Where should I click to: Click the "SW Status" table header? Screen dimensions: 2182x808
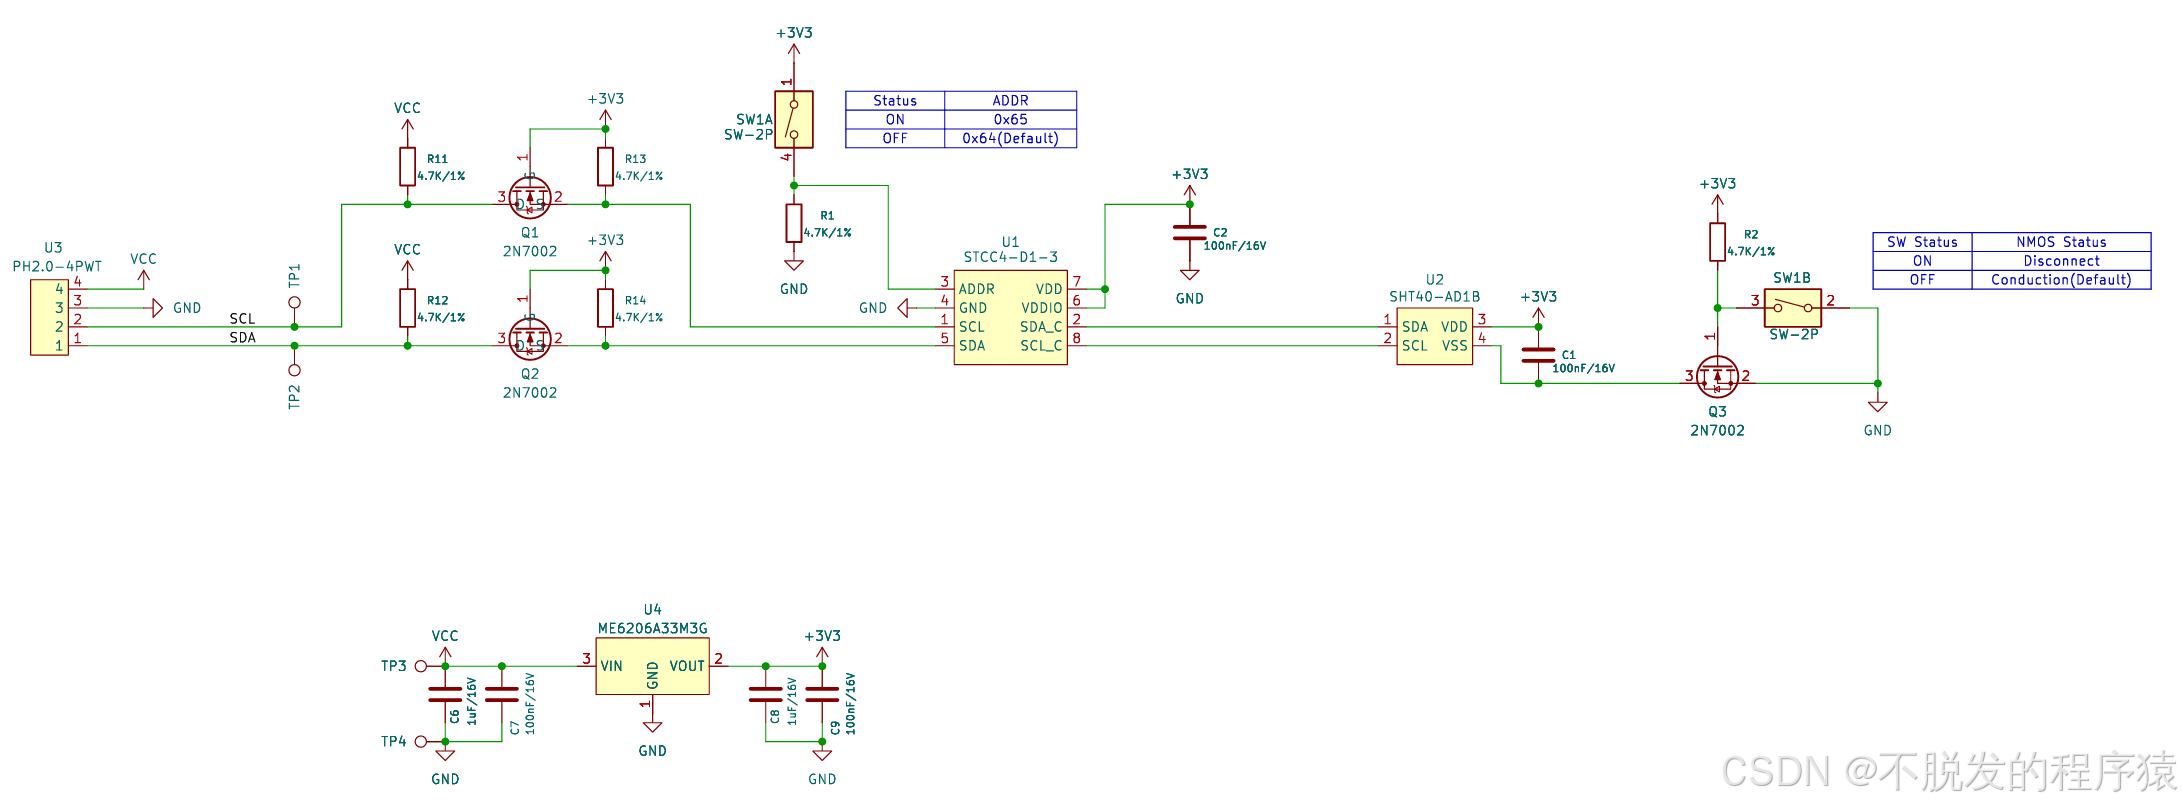tap(1922, 242)
